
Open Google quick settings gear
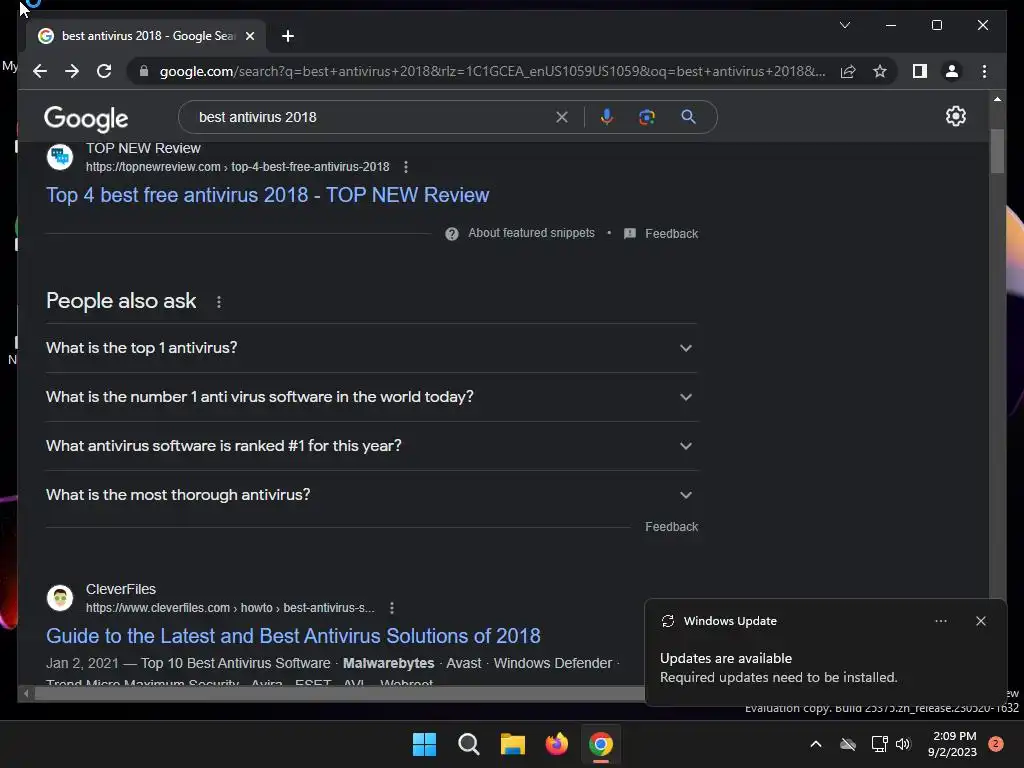point(955,116)
